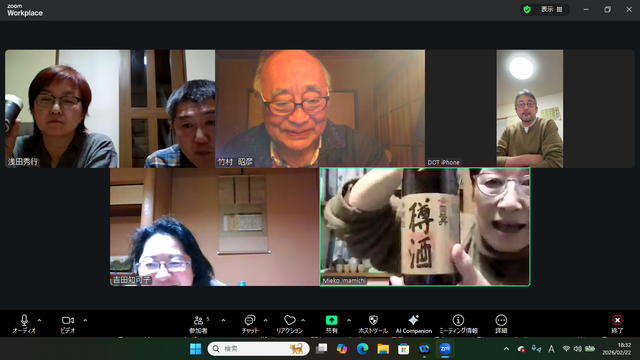Show hidden system tray icons
The width and height of the screenshot is (640, 360).
(507, 349)
